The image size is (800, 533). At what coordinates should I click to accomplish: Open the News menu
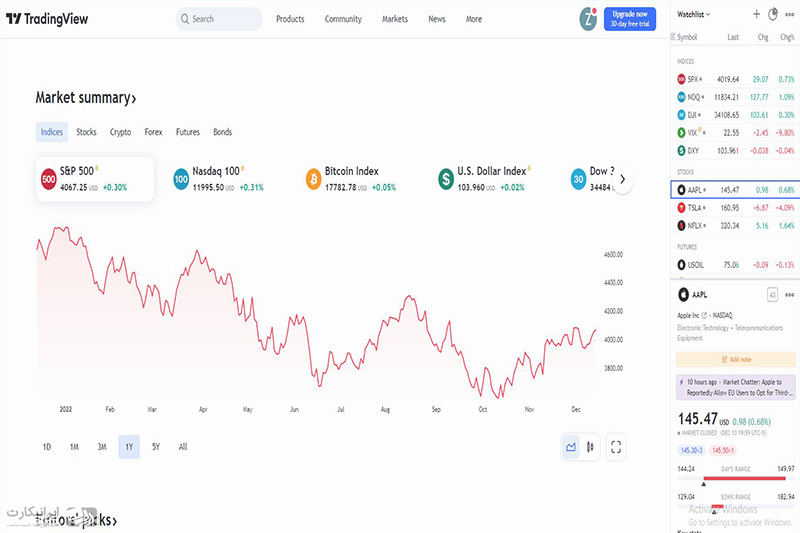point(437,19)
